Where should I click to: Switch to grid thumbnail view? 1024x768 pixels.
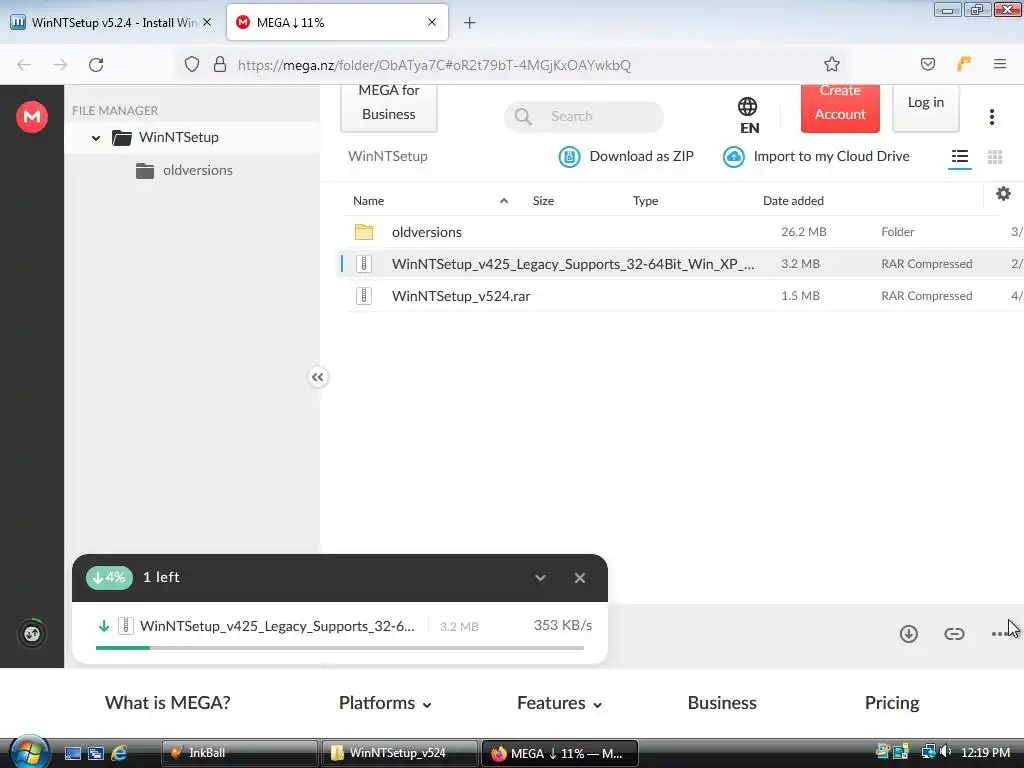tap(995, 157)
